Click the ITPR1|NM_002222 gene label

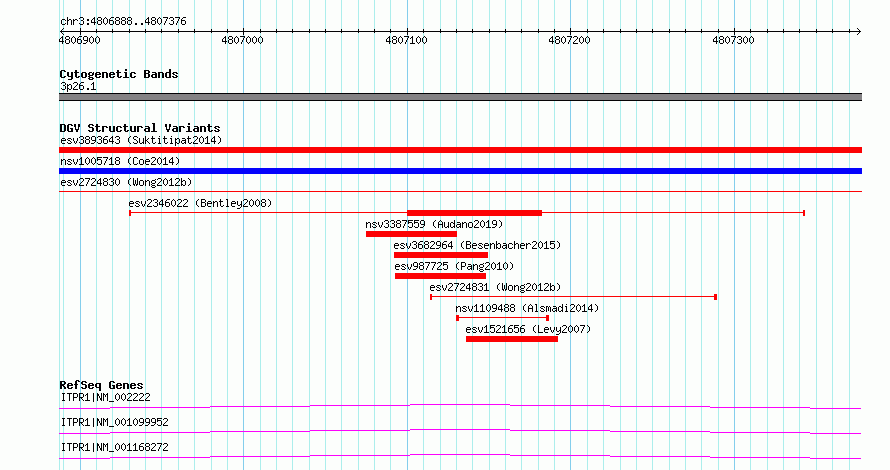pyautogui.click(x=106, y=397)
